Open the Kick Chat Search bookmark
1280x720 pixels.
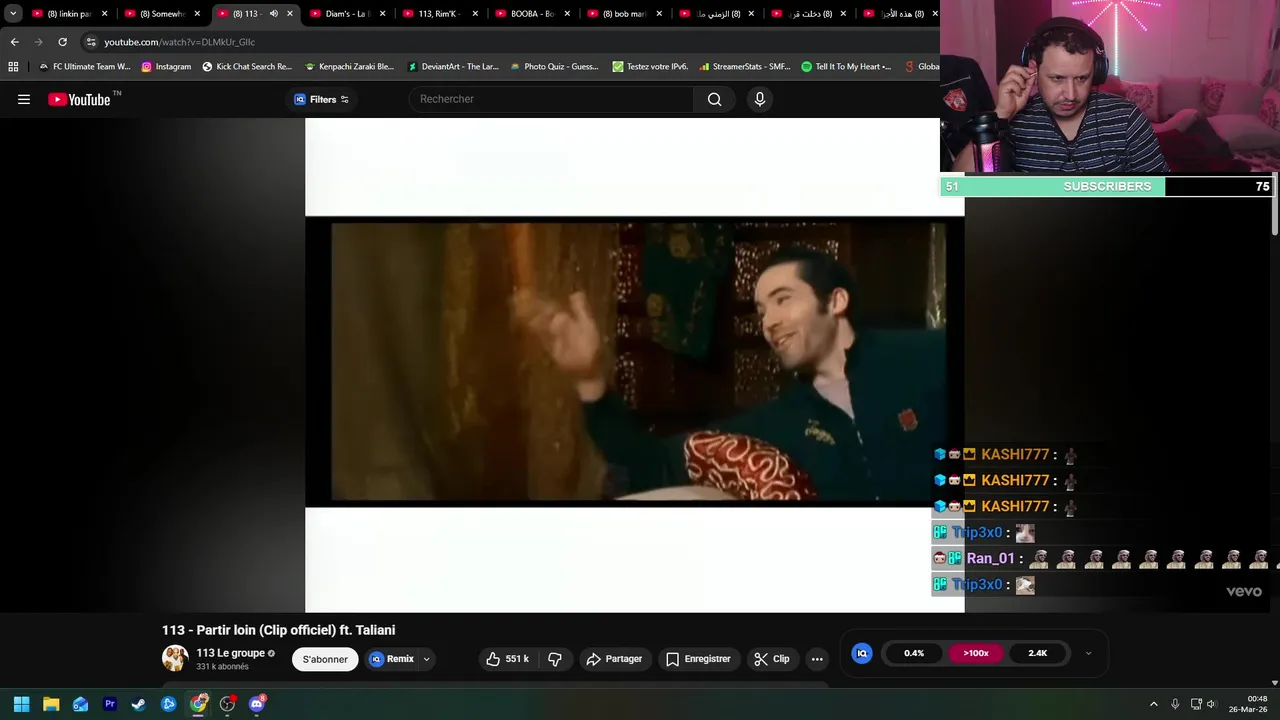tap(247, 67)
